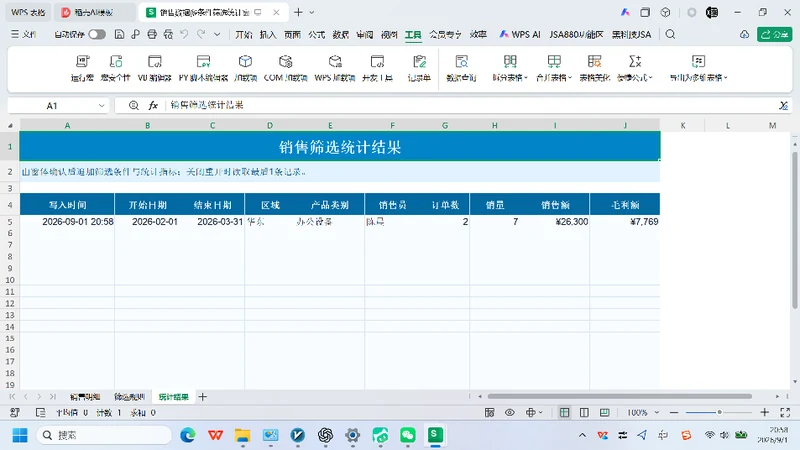This screenshot has width=800, height=450.
Task: Open the 开始 (Home) ribbon tab
Action: 244,34
